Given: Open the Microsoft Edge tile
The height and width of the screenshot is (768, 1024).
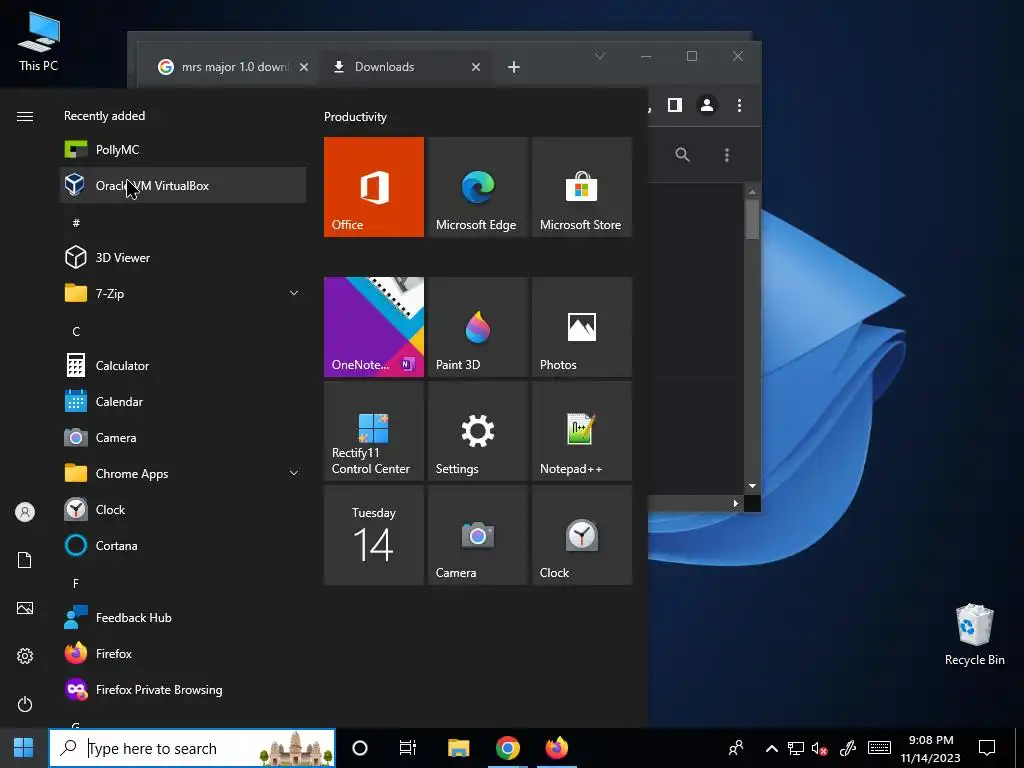Looking at the screenshot, I should click(477, 187).
